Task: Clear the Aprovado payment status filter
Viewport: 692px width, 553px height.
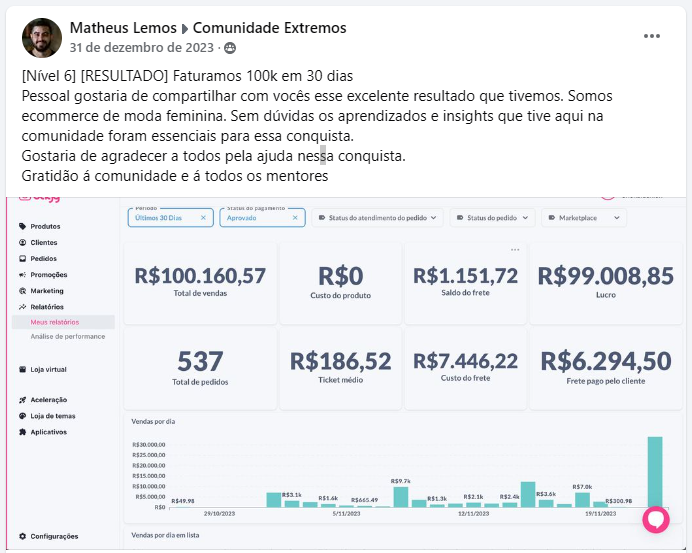Action: click(295, 218)
